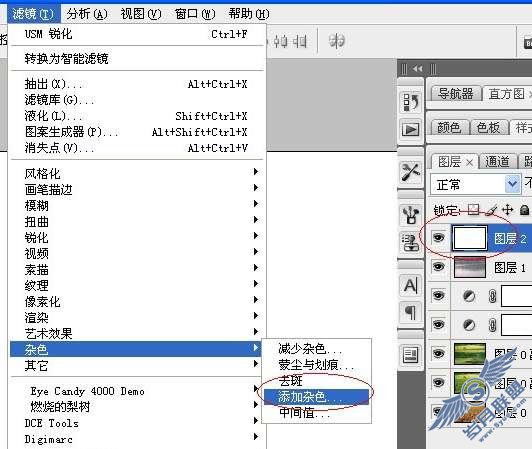This screenshot has height=449, width=532.
Task: Select the 图层 2 white thumbnail
Action: 470,238
